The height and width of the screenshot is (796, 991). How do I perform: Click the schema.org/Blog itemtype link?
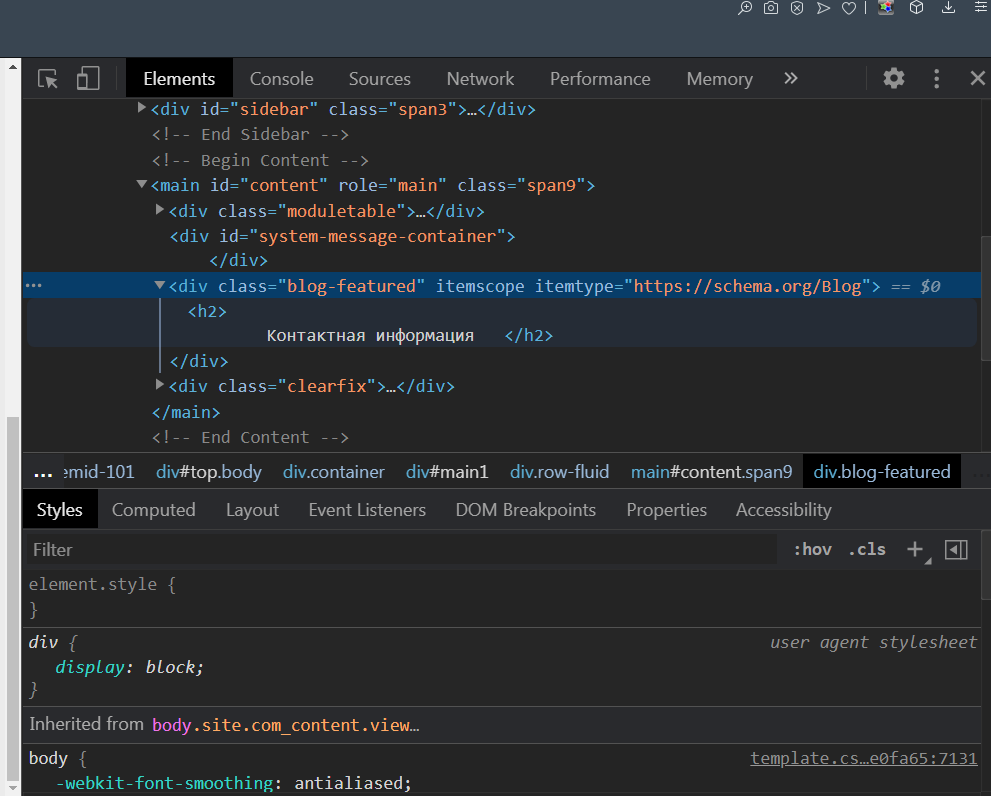(747, 286)
